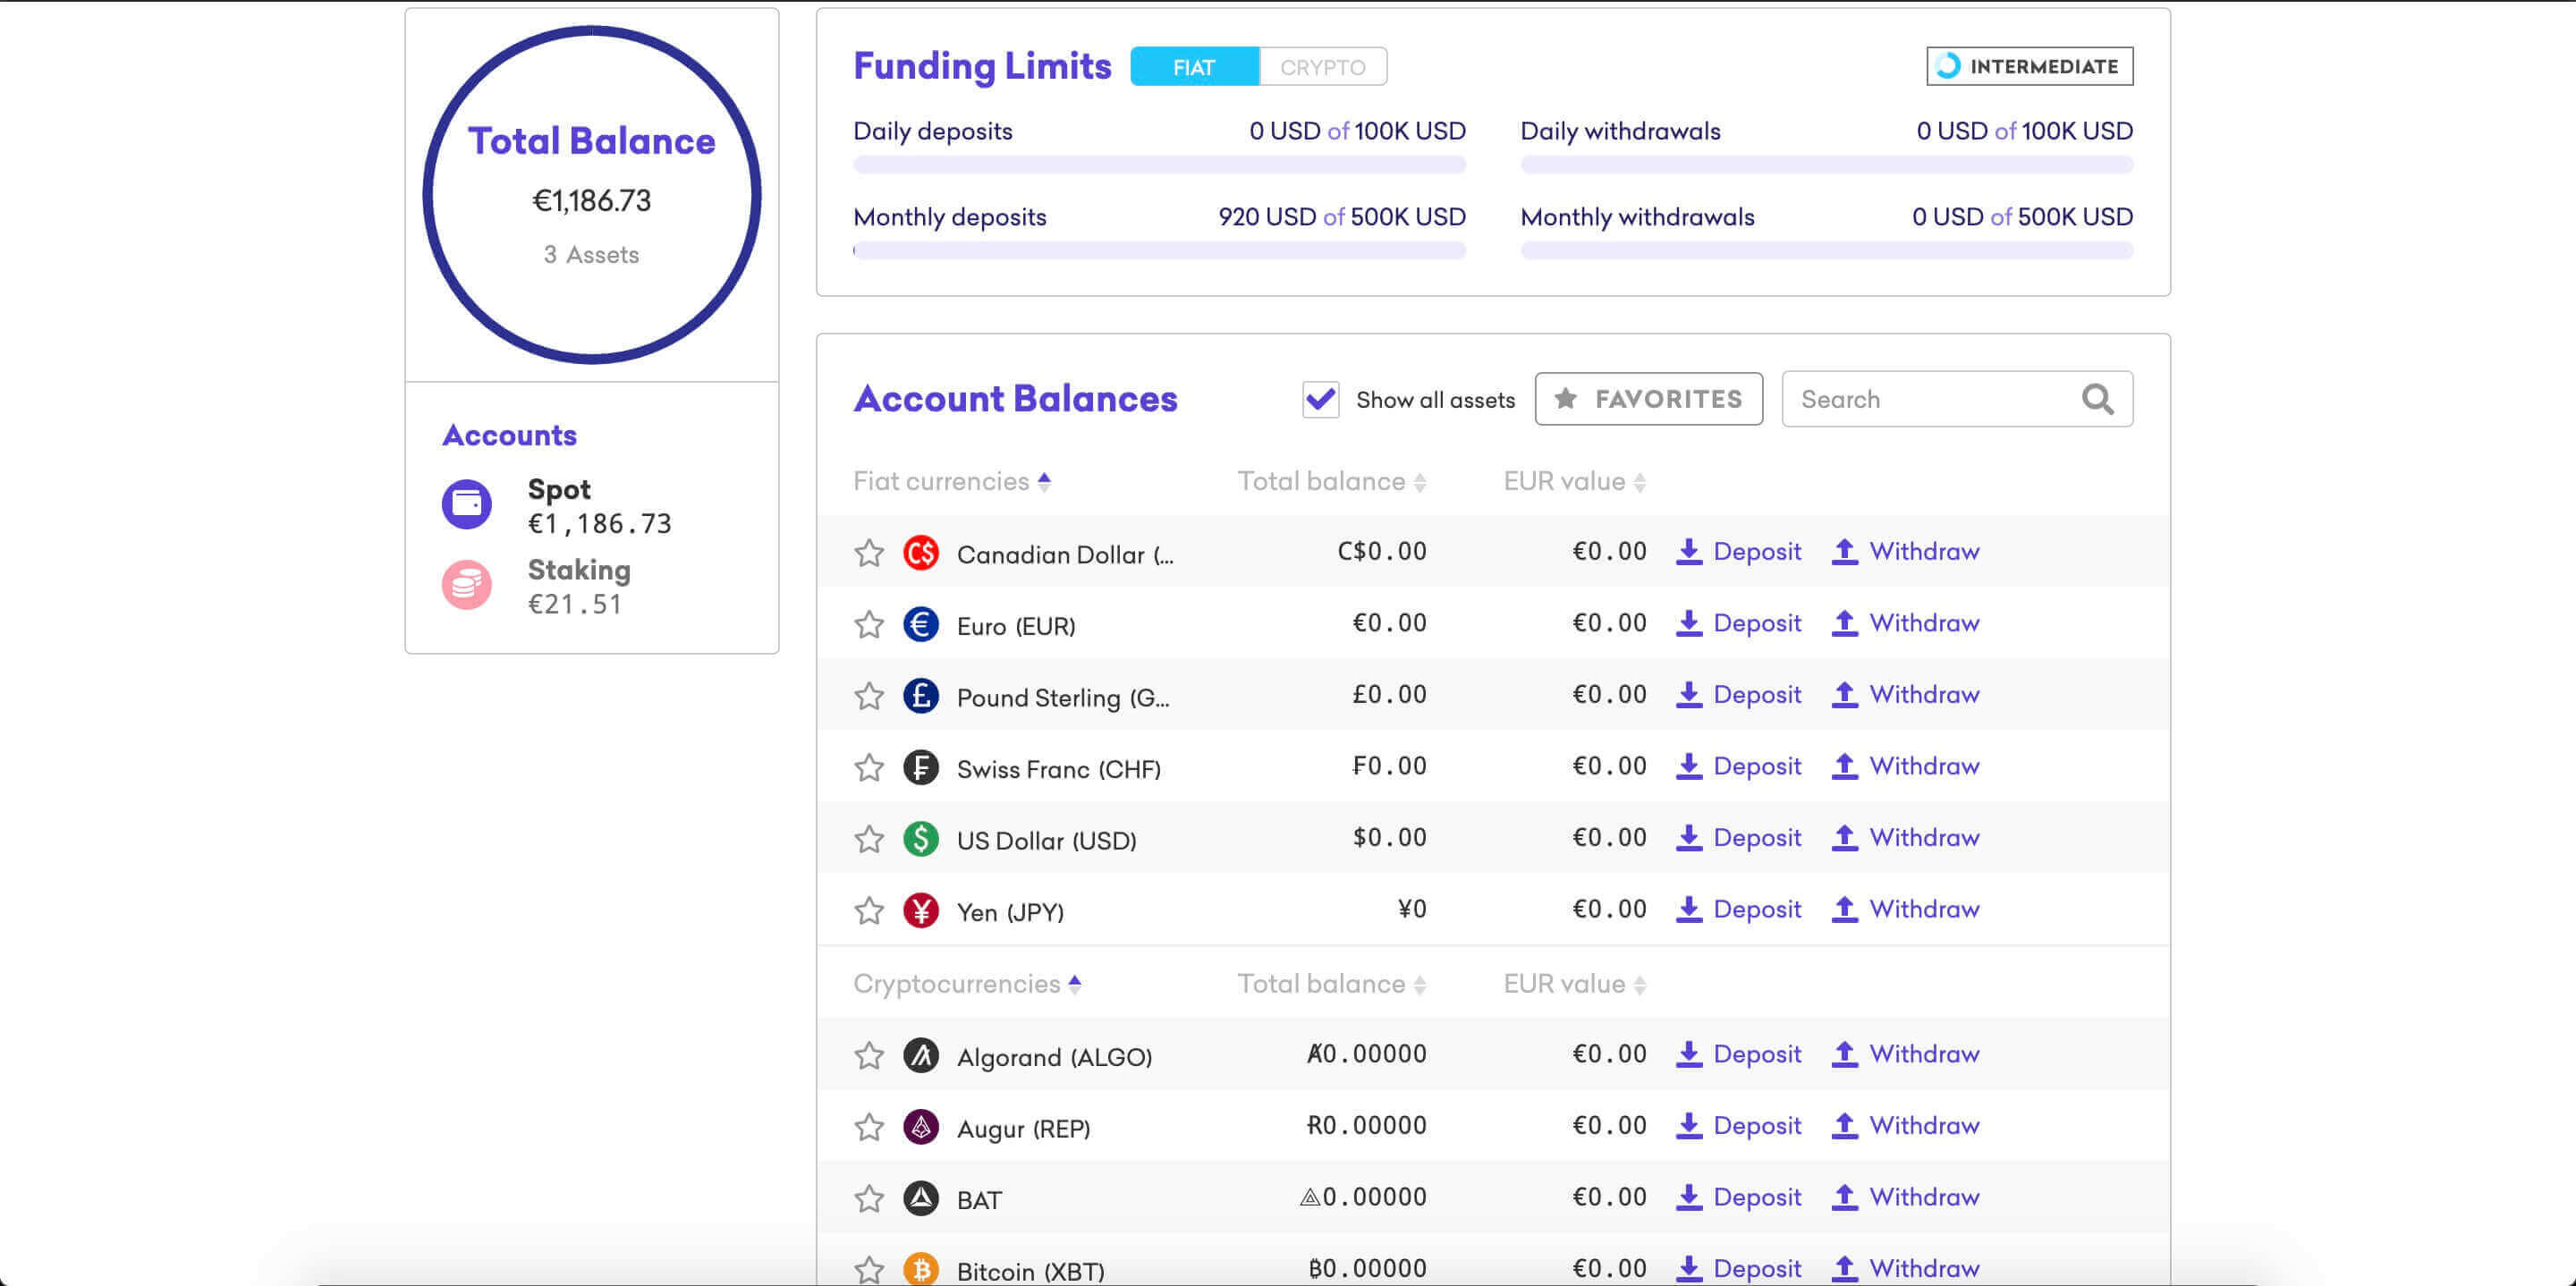The image size is (2576, 1286).
Task: Click the search magnifier icon
Action: pos(2097,399)
